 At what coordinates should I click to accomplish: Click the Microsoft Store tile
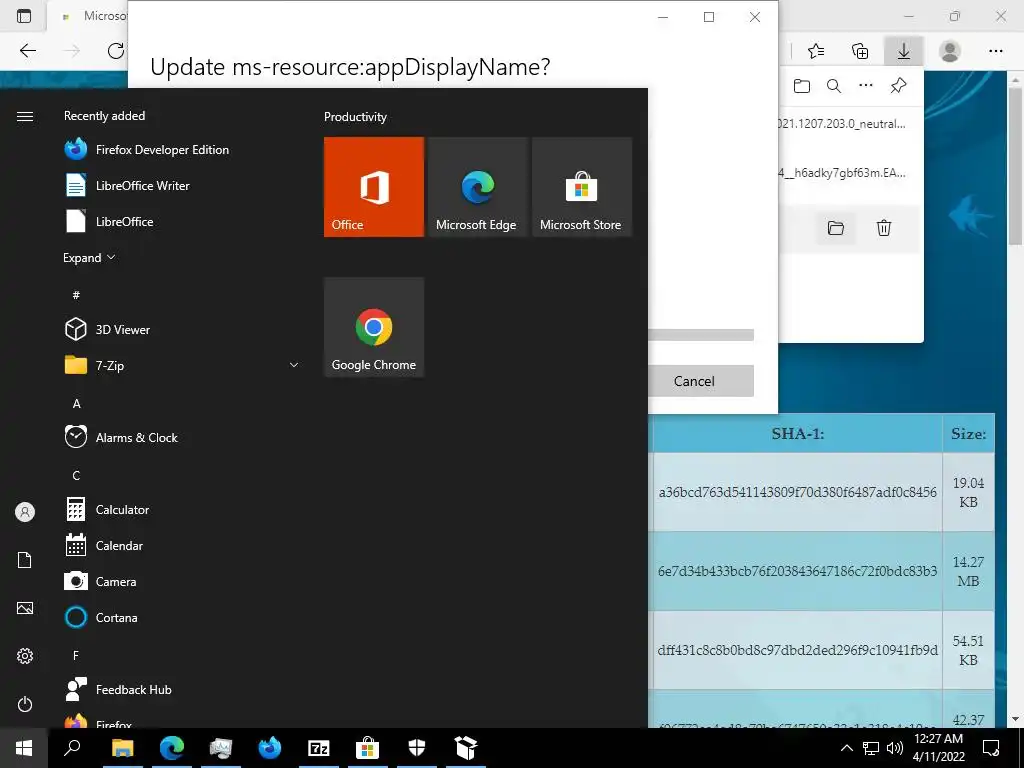(582, 187)
